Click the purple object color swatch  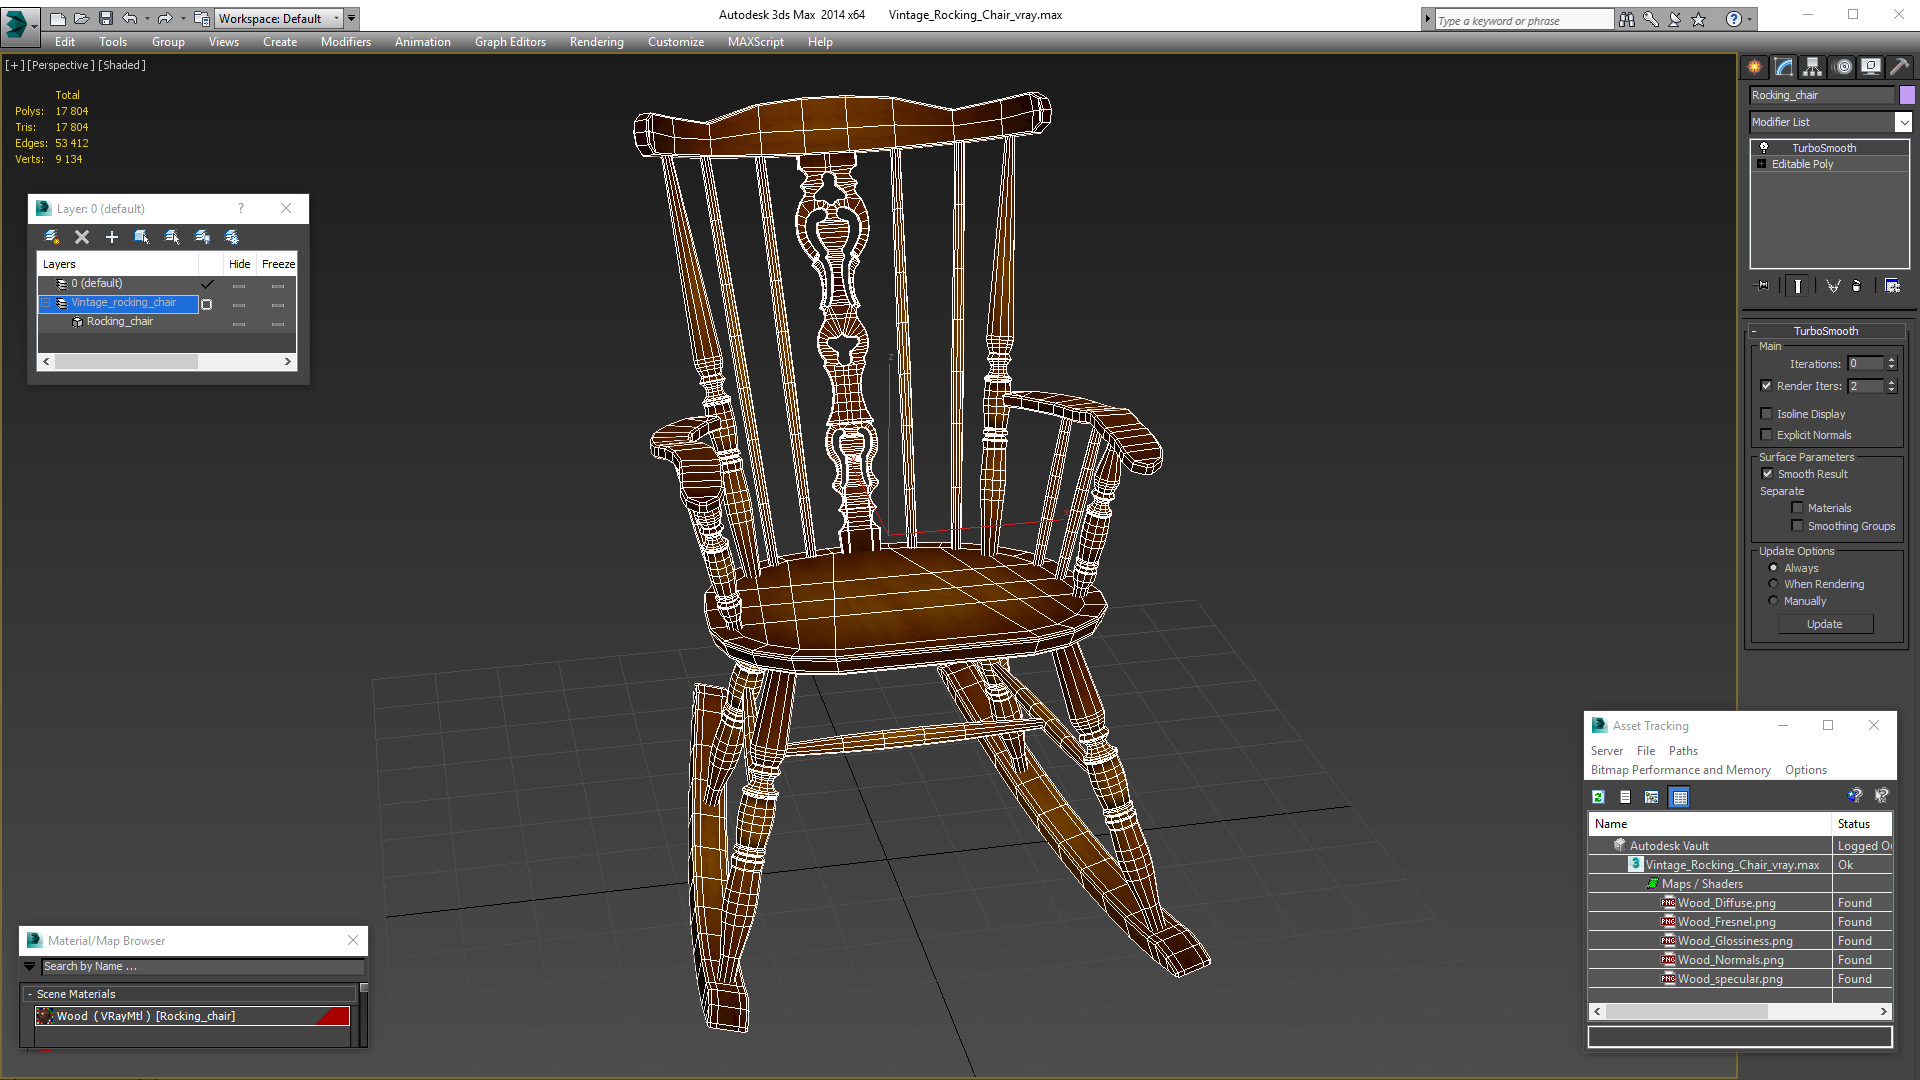point(1907,95)
